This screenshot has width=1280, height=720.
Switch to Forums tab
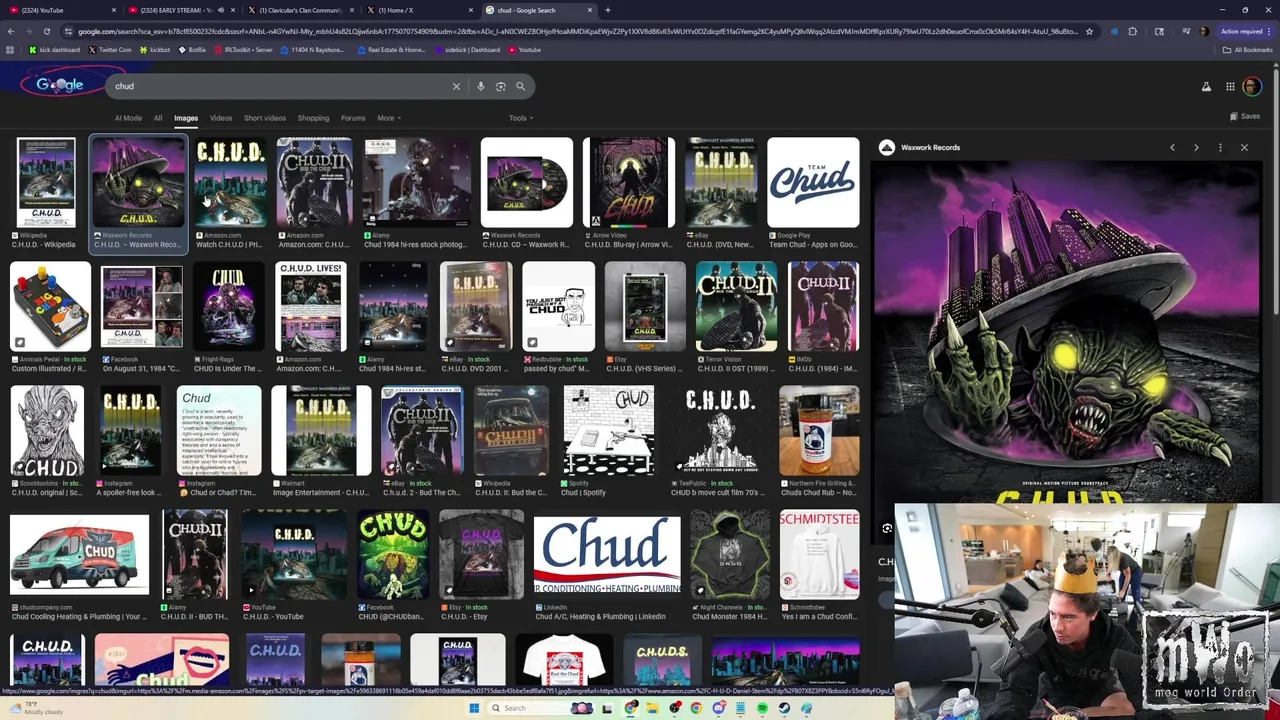click(353, 118)
